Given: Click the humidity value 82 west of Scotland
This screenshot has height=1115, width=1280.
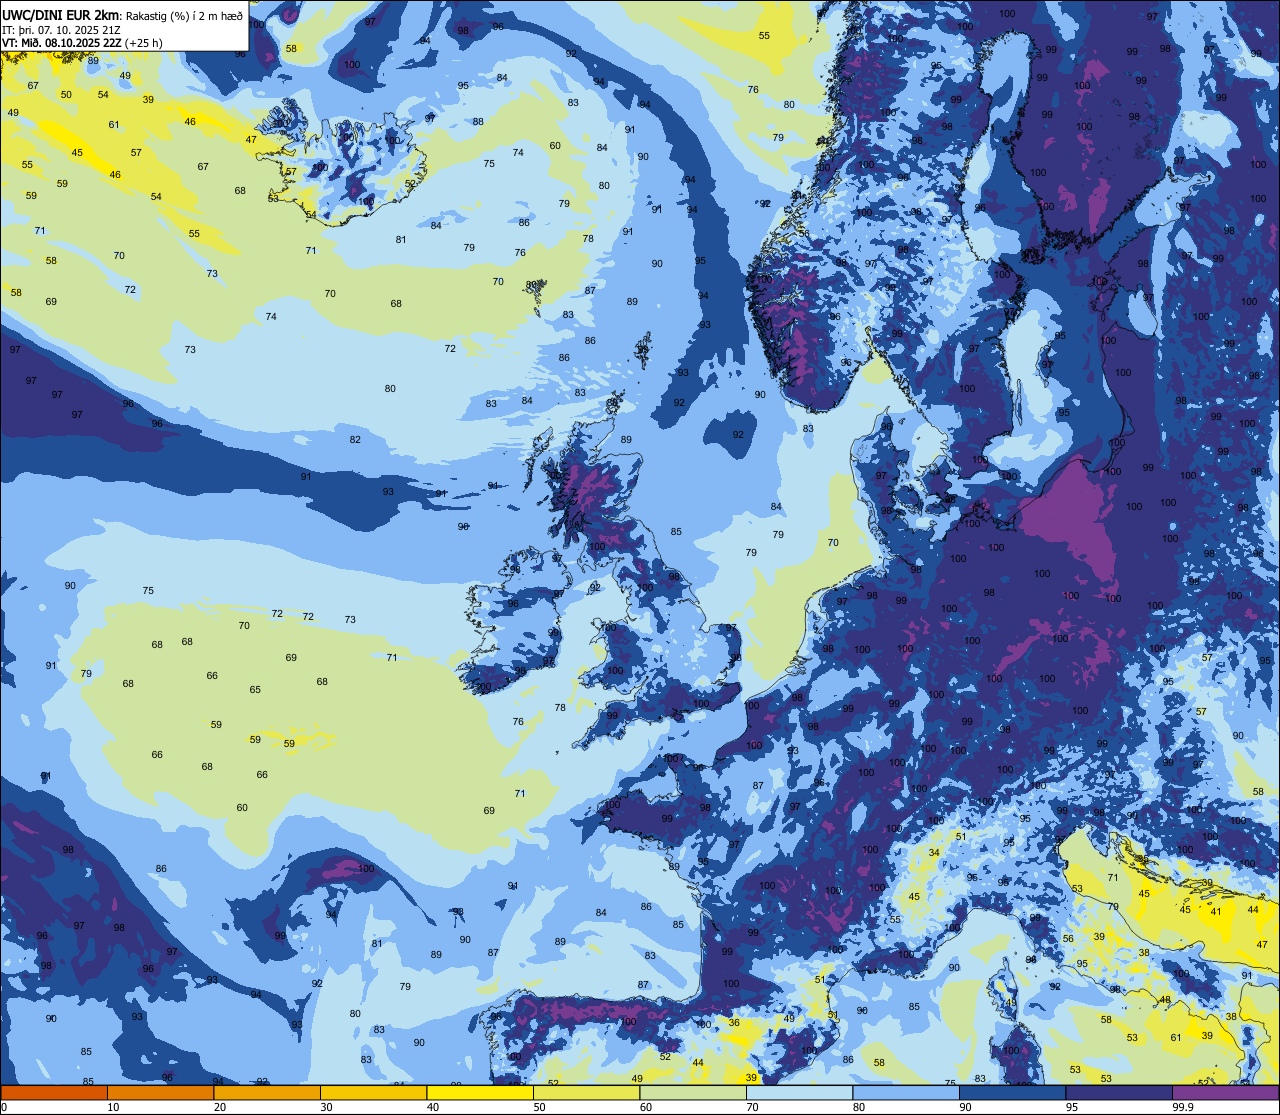Looking at the screenshot, I should click(355, 440).
